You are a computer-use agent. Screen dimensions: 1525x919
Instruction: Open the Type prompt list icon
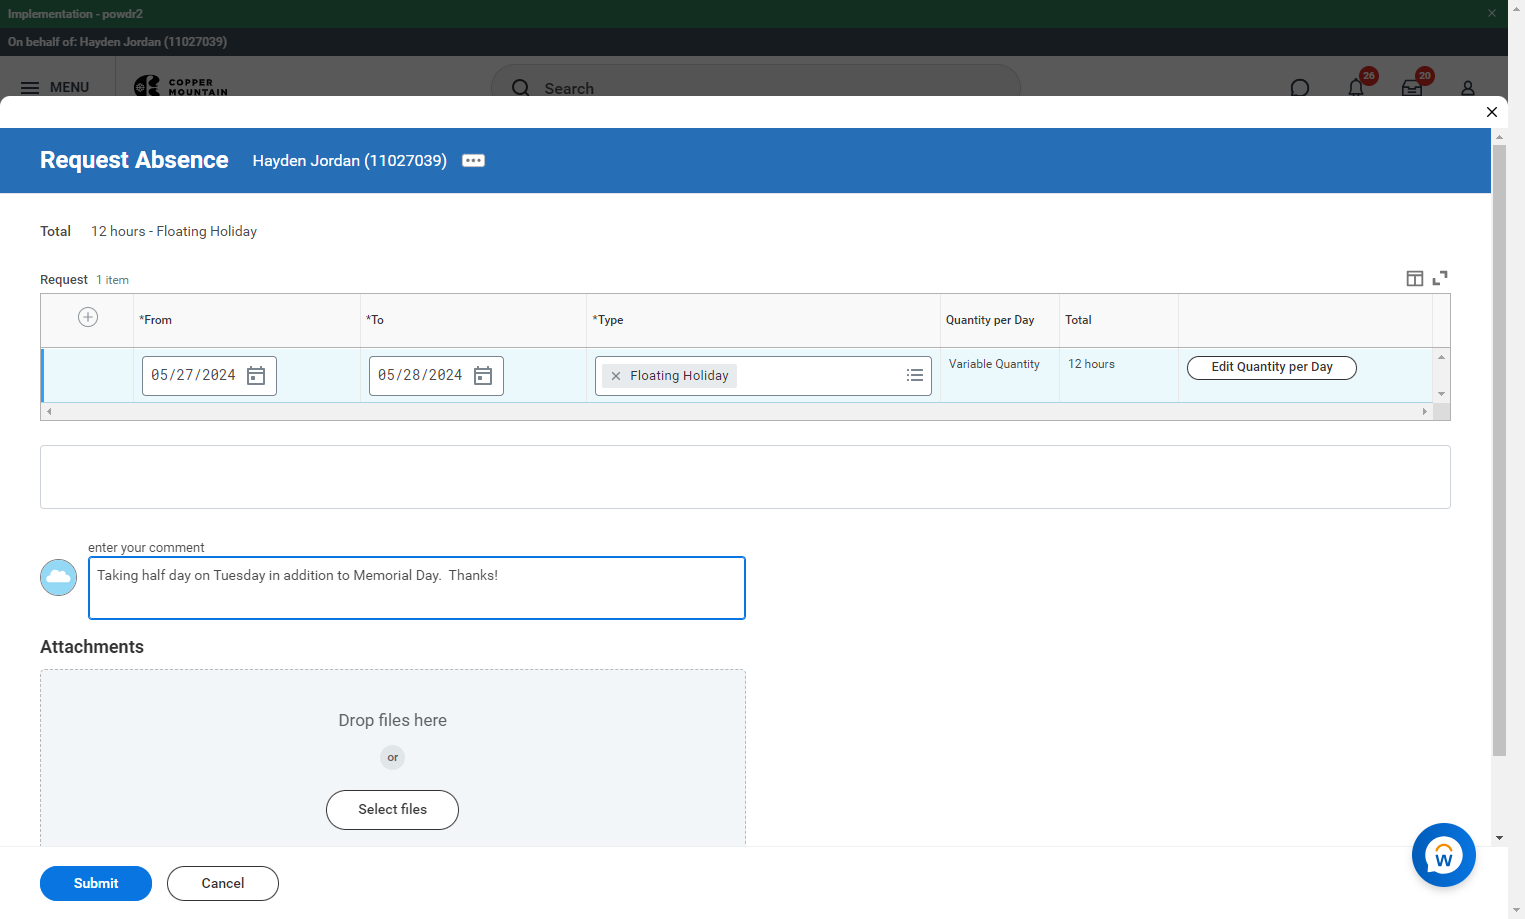[x=915, y=376]
